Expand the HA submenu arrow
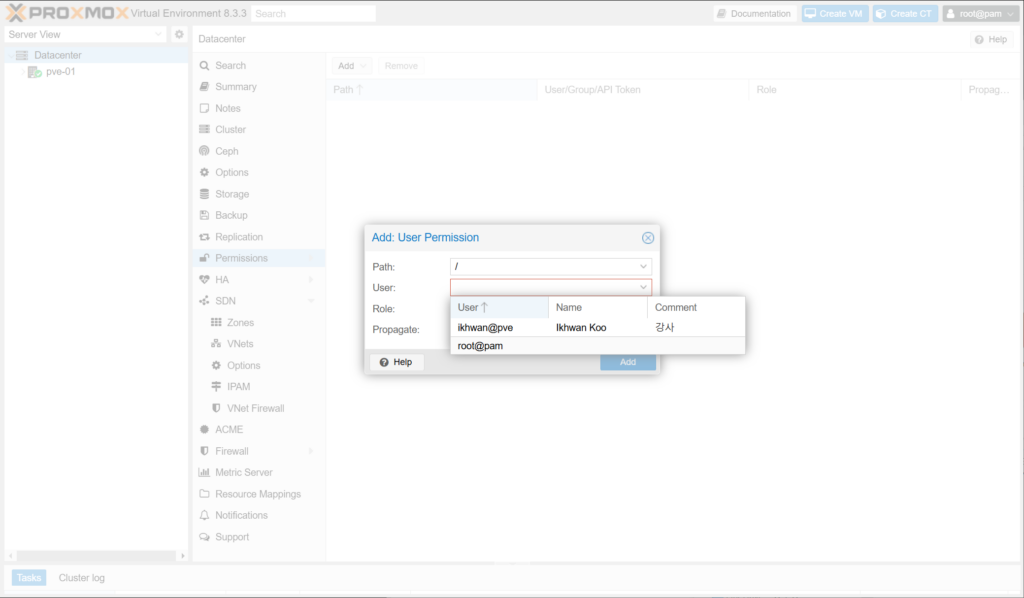The image size is (1024, 598). click(x=311, y=280)
